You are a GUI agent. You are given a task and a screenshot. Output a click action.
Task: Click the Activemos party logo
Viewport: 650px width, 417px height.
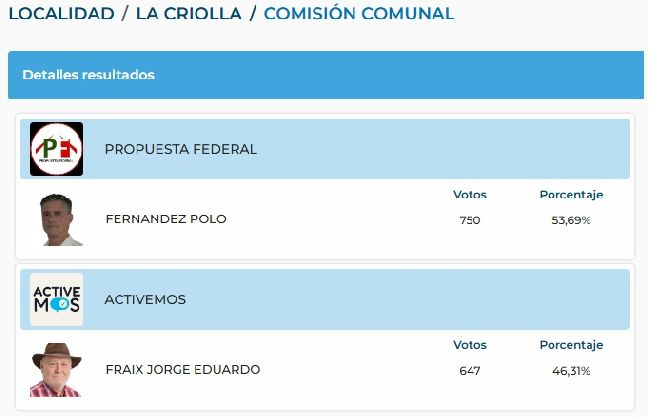pos(56,299)
